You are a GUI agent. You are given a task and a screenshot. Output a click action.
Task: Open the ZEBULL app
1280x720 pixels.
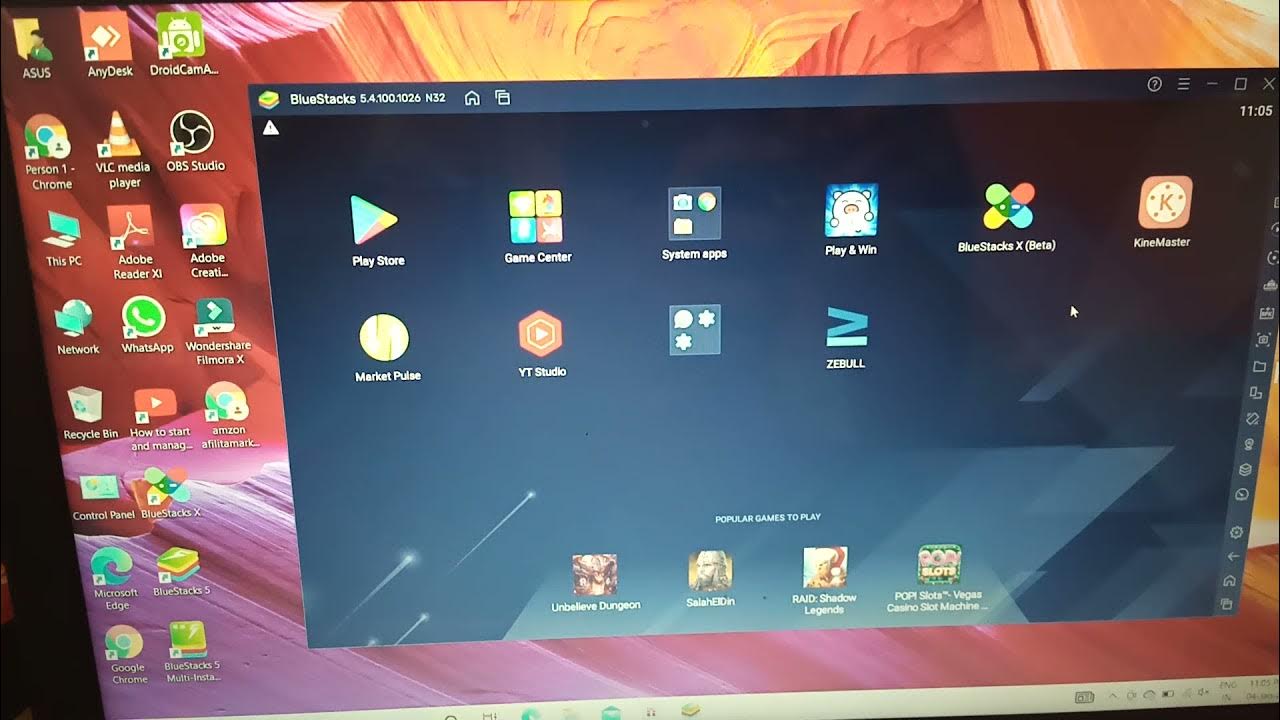pyautogui.click(x=846, y=328)
